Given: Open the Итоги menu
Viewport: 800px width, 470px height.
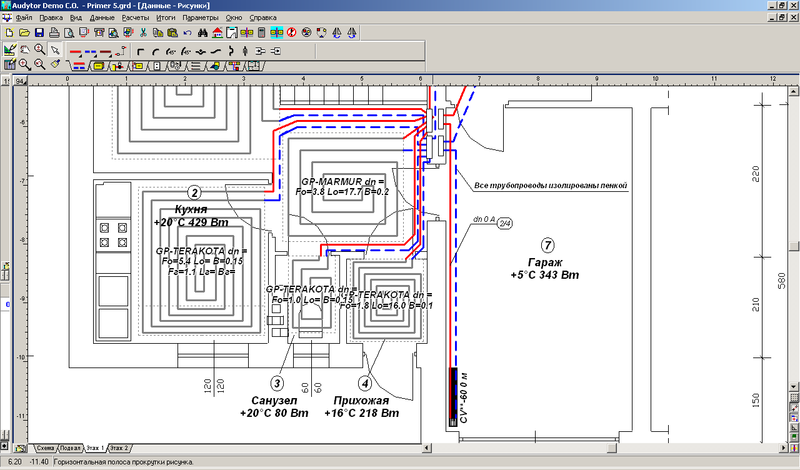Looking at the screenshot, I should pos(166,18).
